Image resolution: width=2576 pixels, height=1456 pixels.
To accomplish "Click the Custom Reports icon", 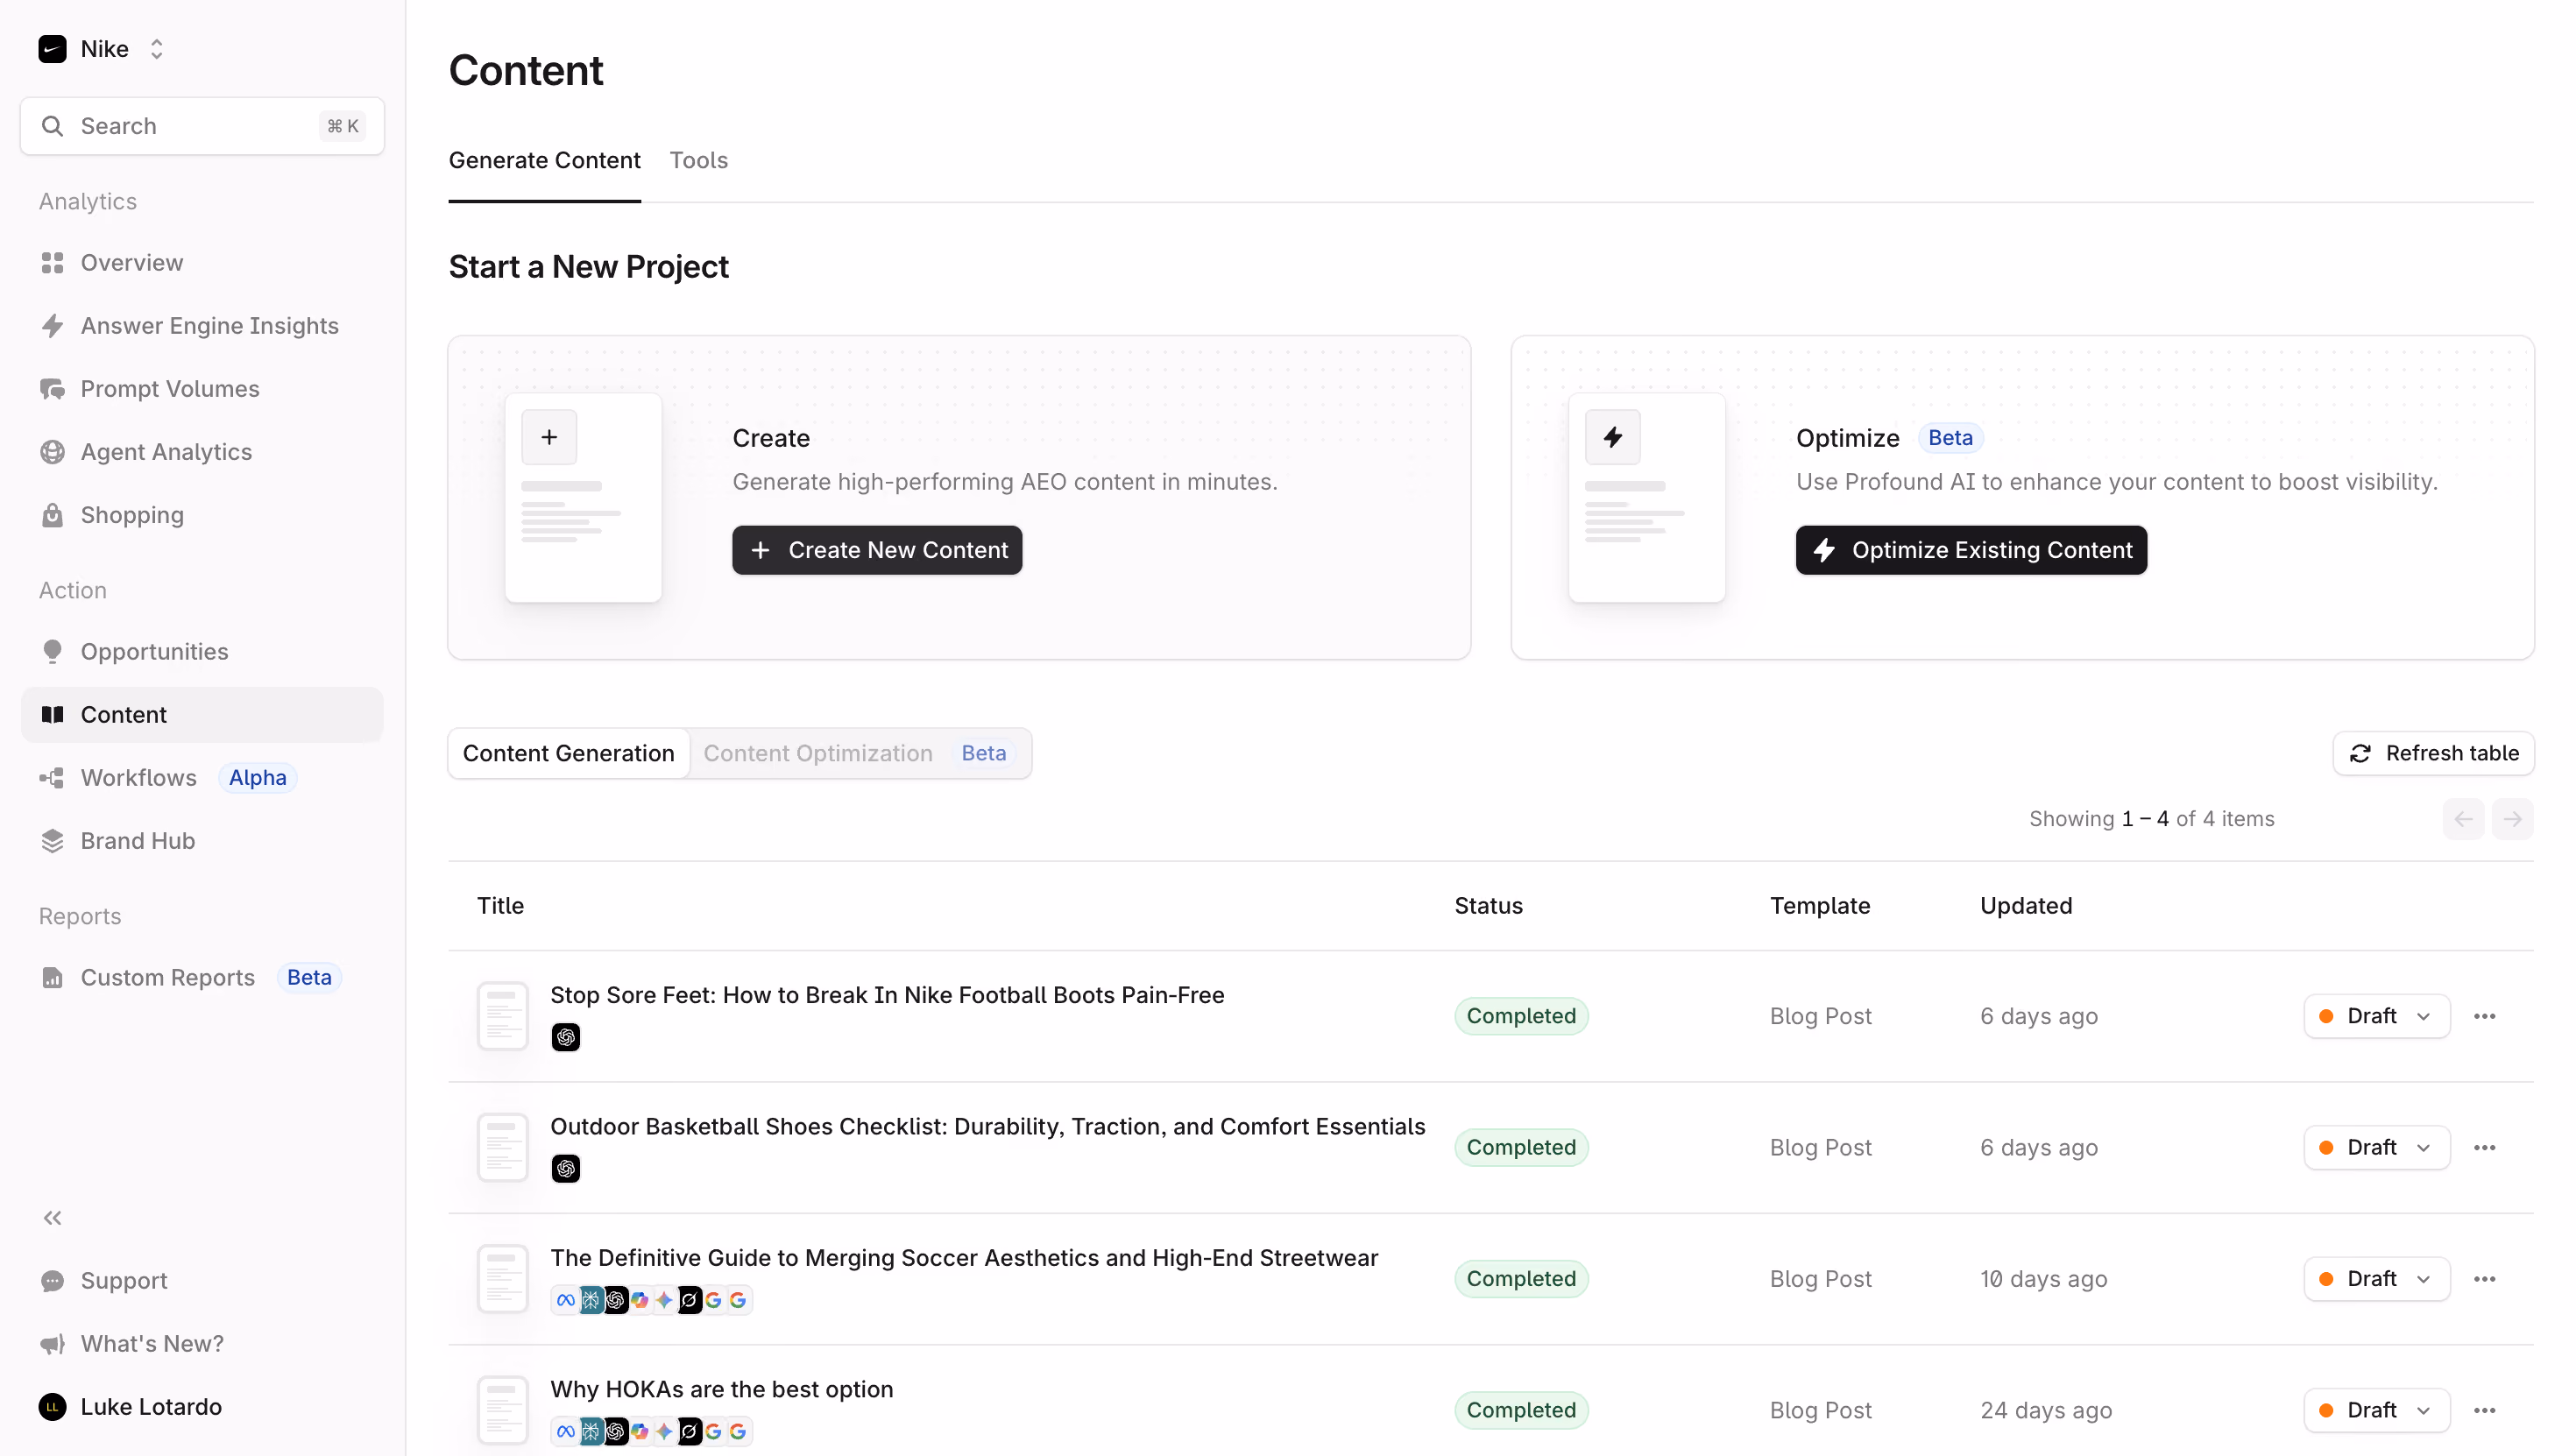I will click(x=52, y=978).
